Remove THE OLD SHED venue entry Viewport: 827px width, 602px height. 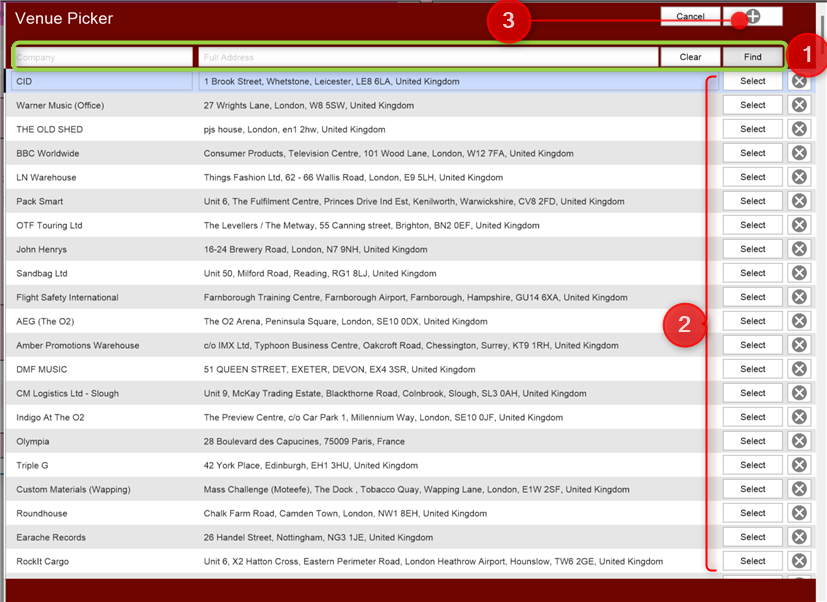799,129
